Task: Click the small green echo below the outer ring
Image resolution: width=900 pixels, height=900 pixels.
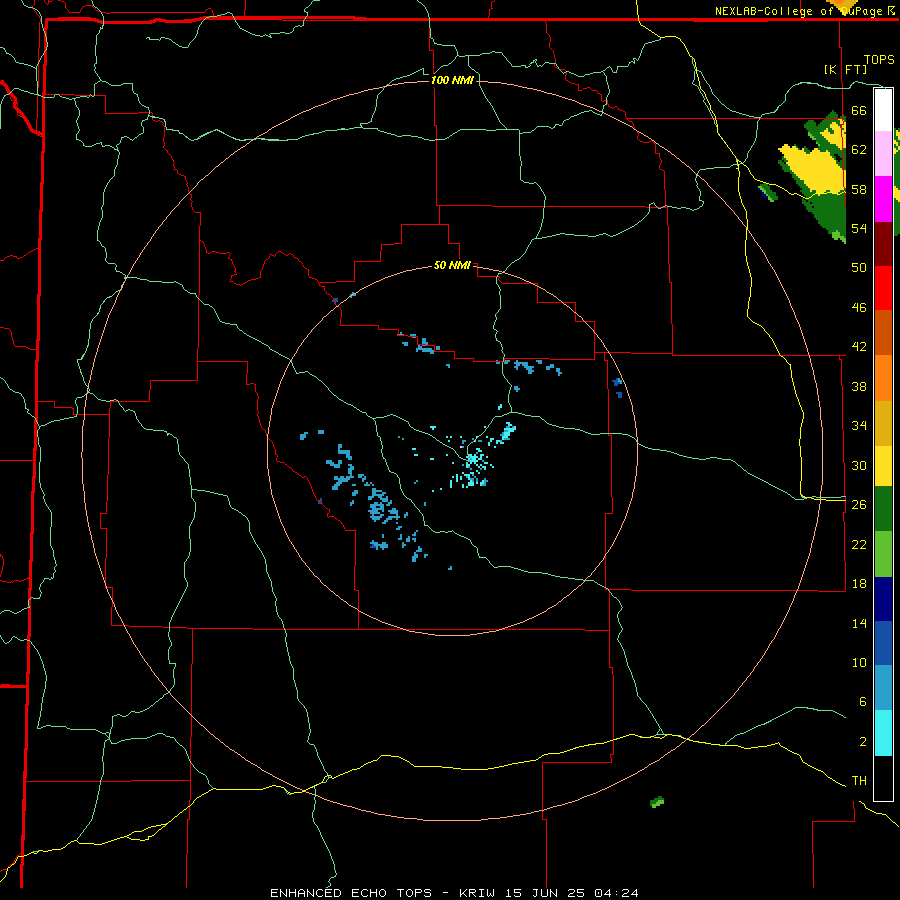Action: pos(657,802)
